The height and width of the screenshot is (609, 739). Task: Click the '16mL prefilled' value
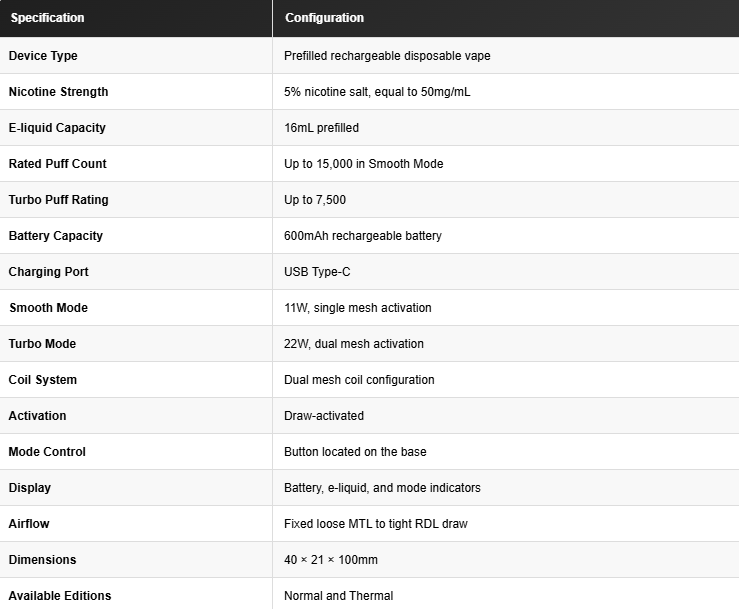click(321, 128)
